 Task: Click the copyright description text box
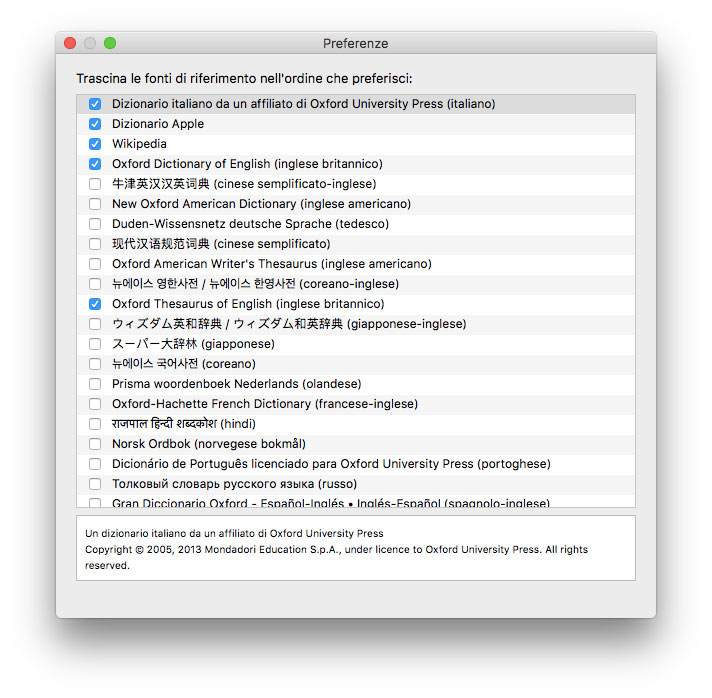356,548
